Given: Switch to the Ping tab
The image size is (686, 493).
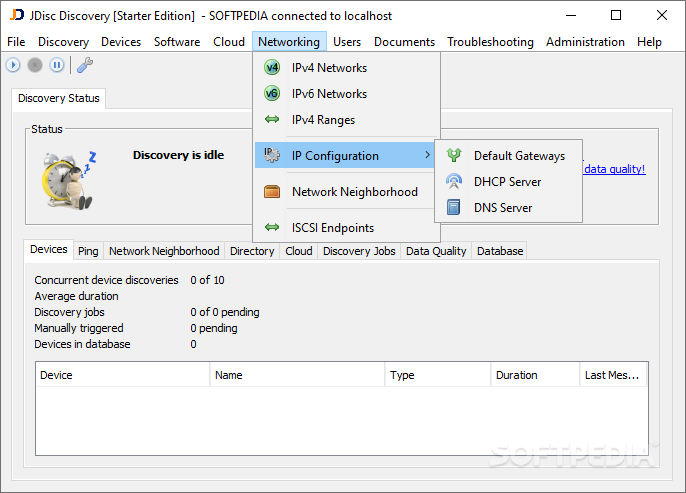Looking at the screenshot, I should (x=88, y=251).
